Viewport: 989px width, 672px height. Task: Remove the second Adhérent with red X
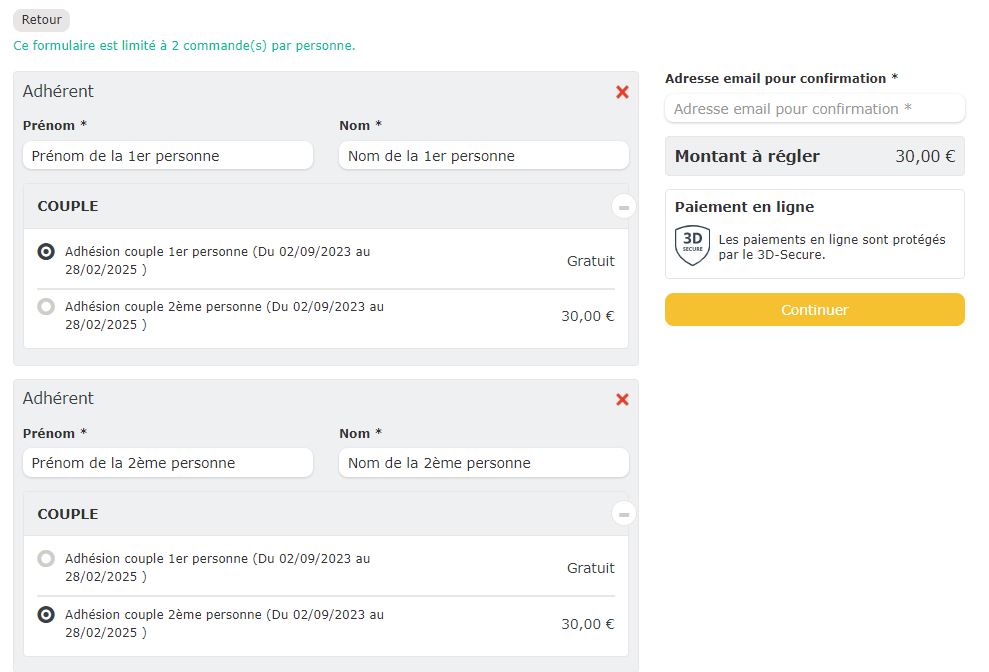click(x=622, y=400)
